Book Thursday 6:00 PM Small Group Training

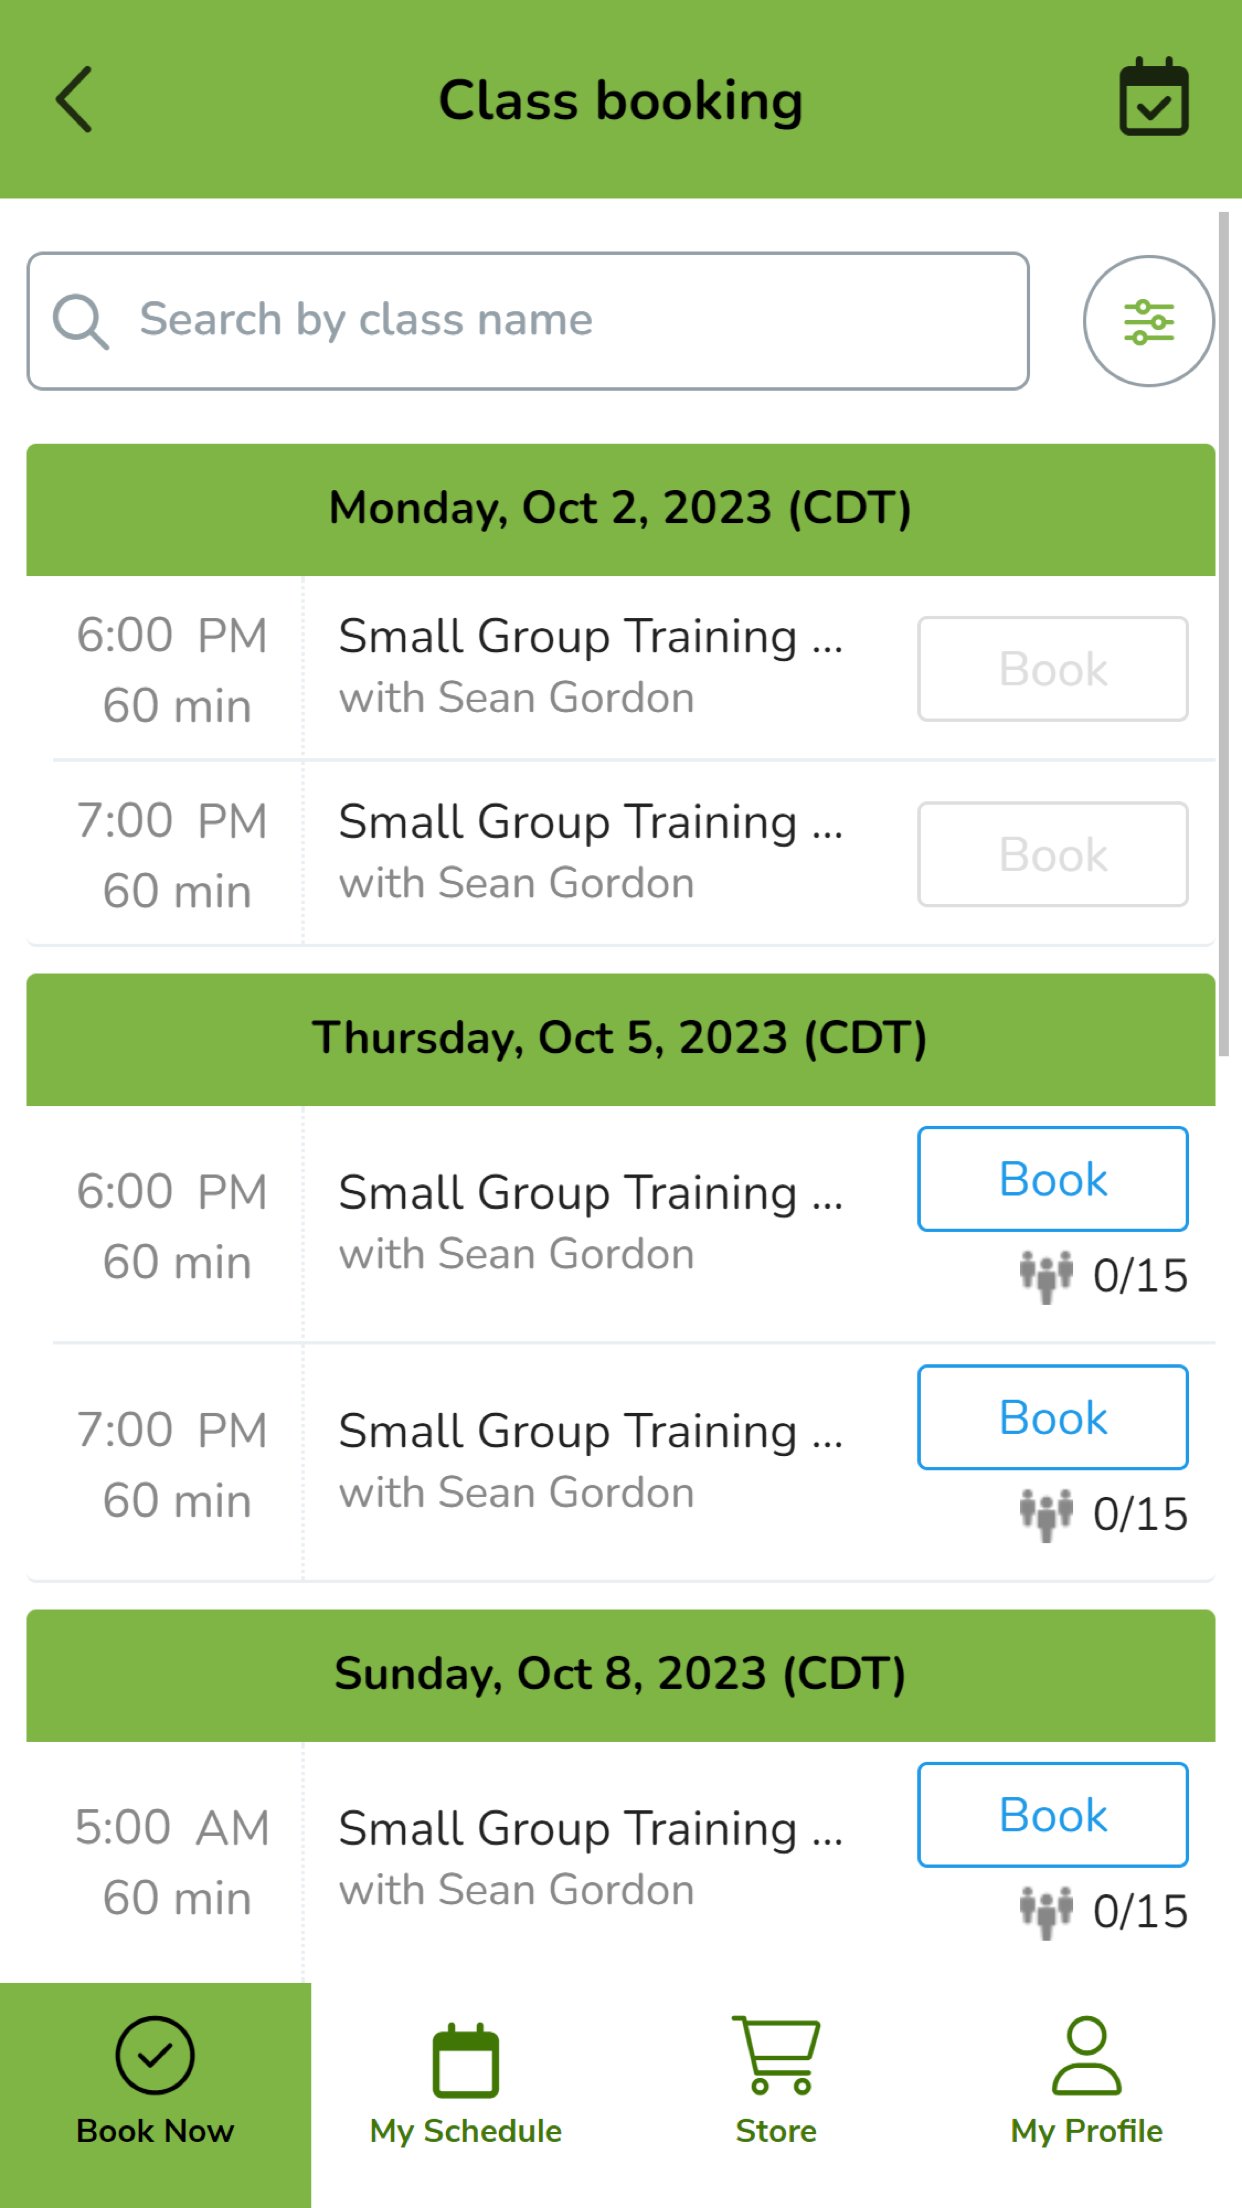tap(1053, 1179)
